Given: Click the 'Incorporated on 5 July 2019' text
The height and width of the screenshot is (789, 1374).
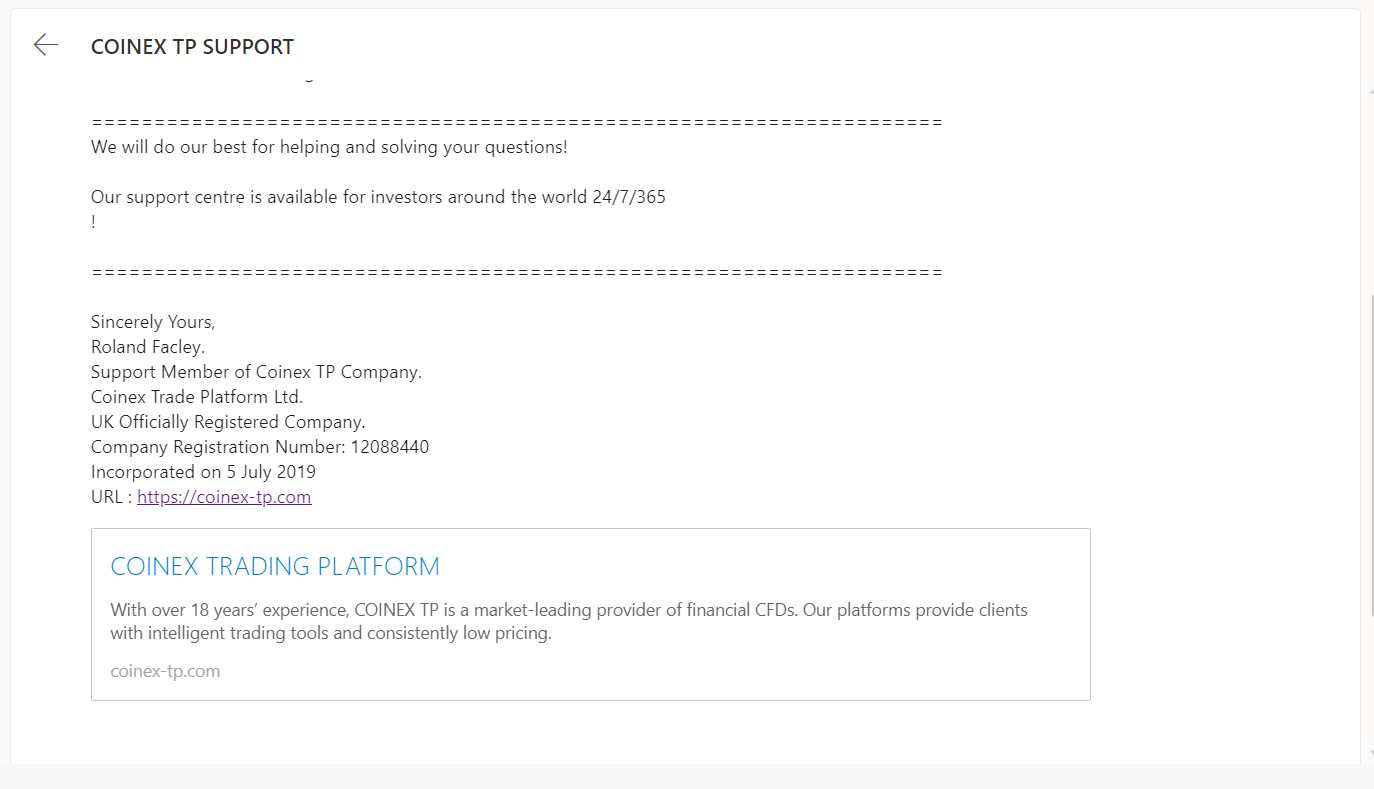Looking at the screenshot, I should [203, 472].
